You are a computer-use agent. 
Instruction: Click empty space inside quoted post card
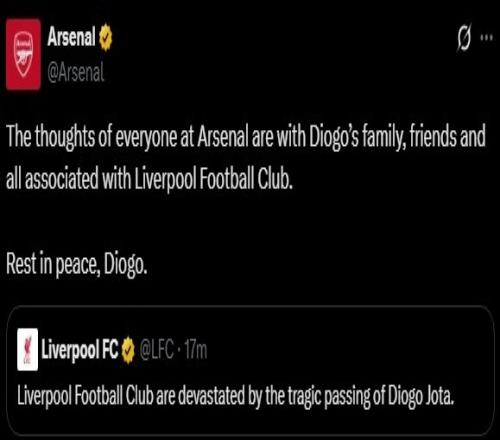(x=333, y=350)
